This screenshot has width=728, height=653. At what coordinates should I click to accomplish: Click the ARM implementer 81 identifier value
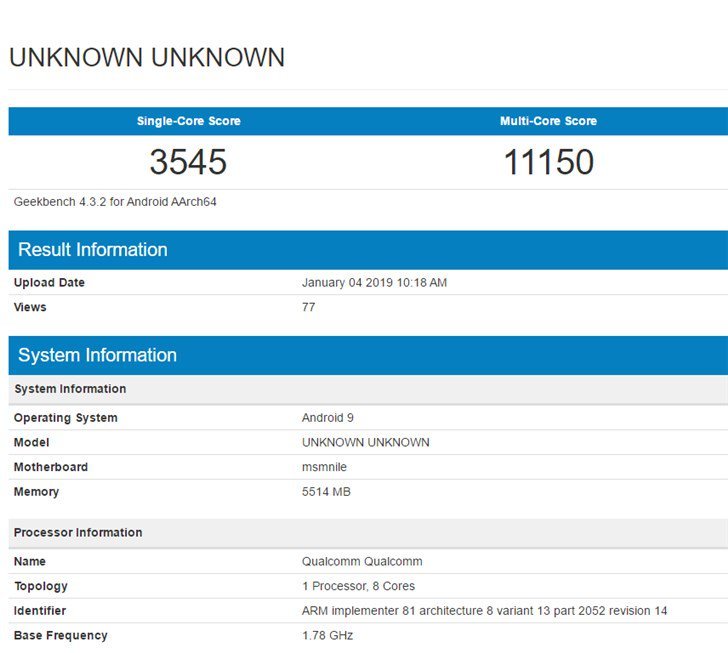484,611
